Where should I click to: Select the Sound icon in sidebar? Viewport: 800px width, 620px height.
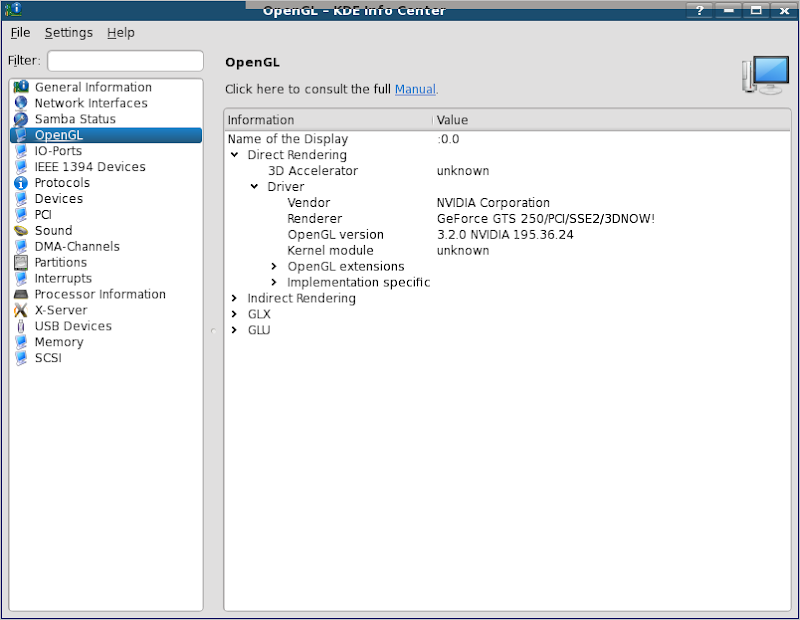[x=21, y=231]
